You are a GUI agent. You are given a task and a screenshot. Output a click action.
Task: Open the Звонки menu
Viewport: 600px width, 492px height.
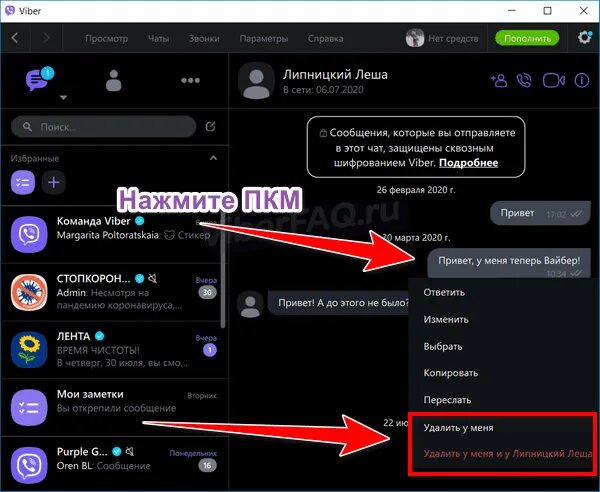[204, 38]
